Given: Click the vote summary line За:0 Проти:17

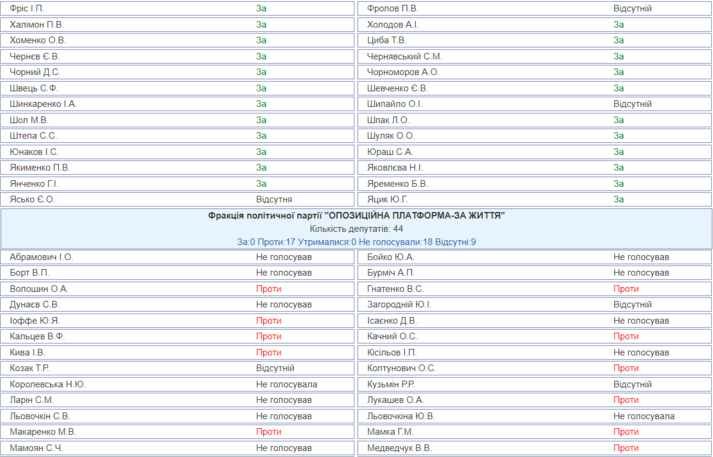Looking at the screenshot, I should (x=357, y=241).
